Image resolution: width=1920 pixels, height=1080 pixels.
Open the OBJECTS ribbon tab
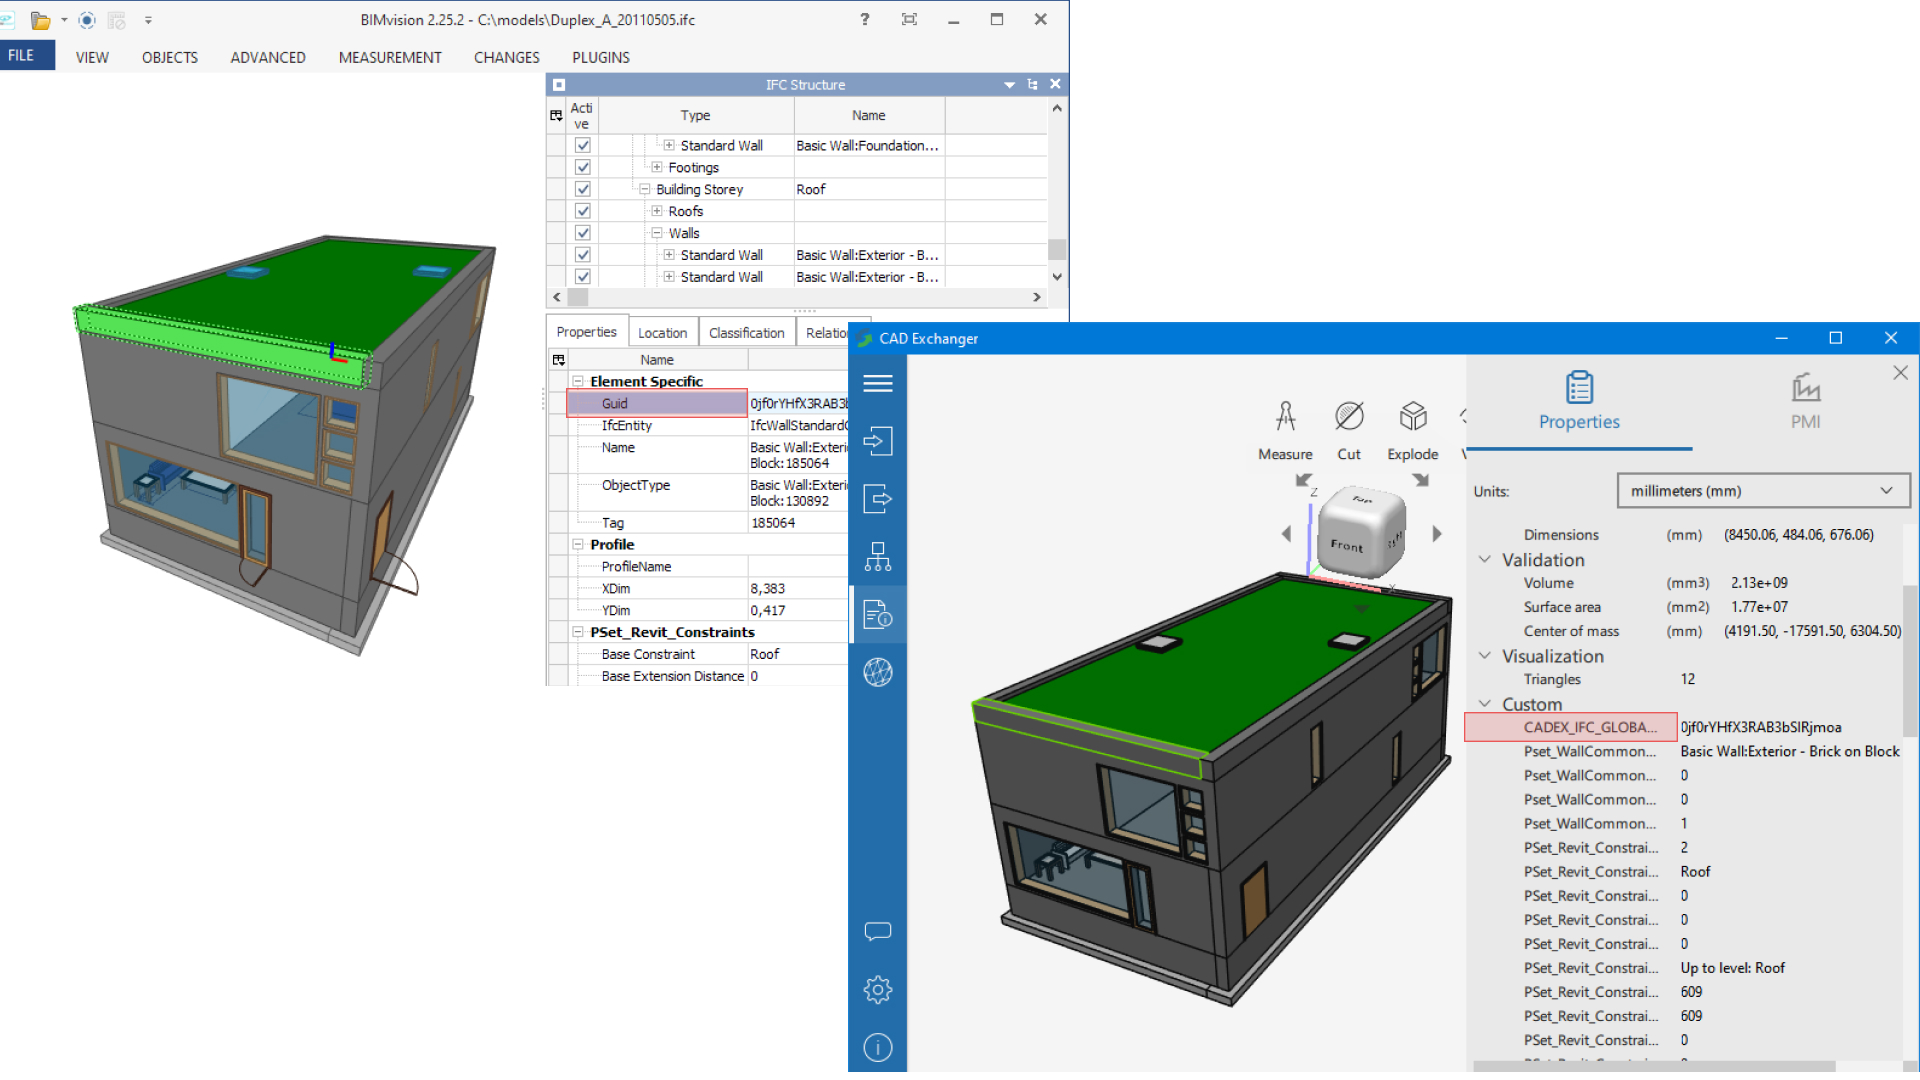tap(170, 58)
